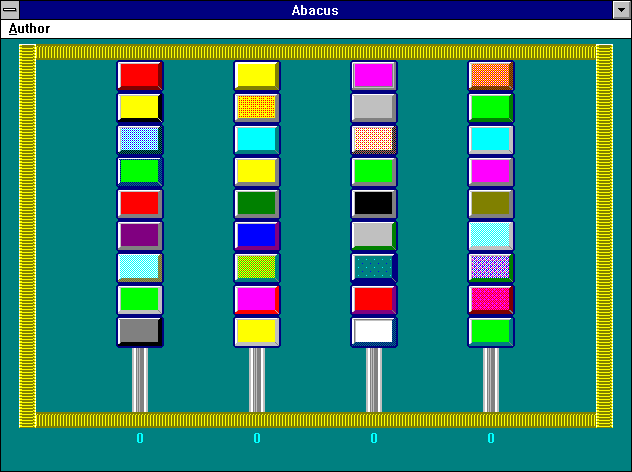This screenshot has width=632, height=472.
Task: Click the topmost yellow bead in second column
Action: point(257,76)
